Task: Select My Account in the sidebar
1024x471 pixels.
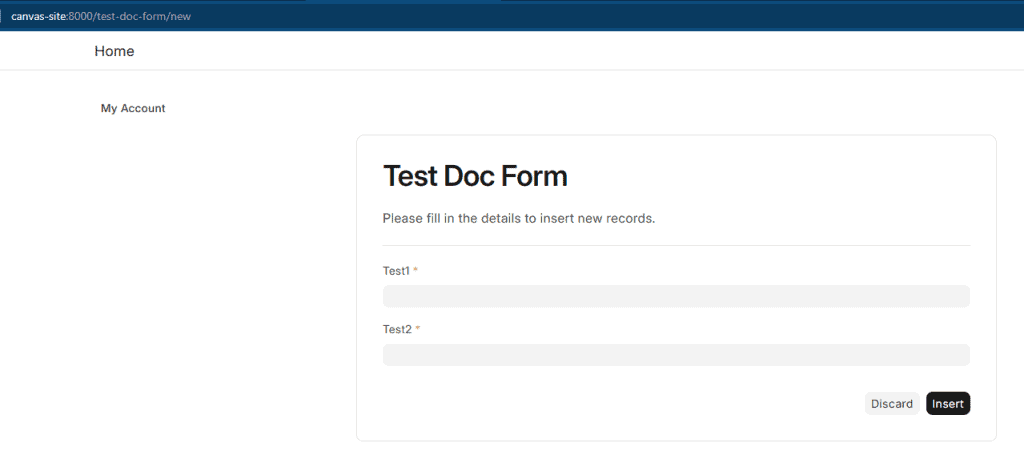Action: (133, 108)
